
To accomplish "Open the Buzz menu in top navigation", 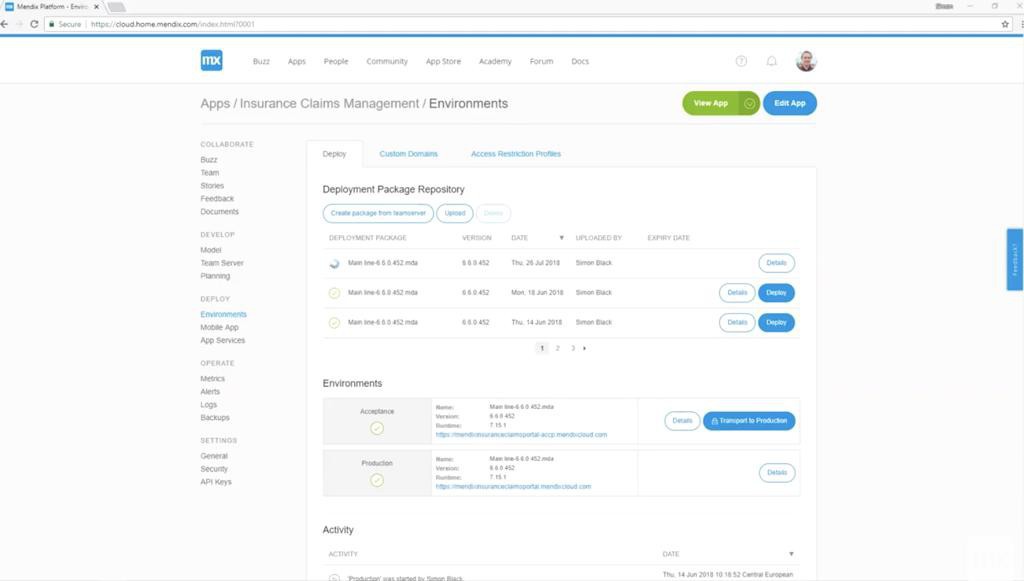I will [x=261, y=61].
